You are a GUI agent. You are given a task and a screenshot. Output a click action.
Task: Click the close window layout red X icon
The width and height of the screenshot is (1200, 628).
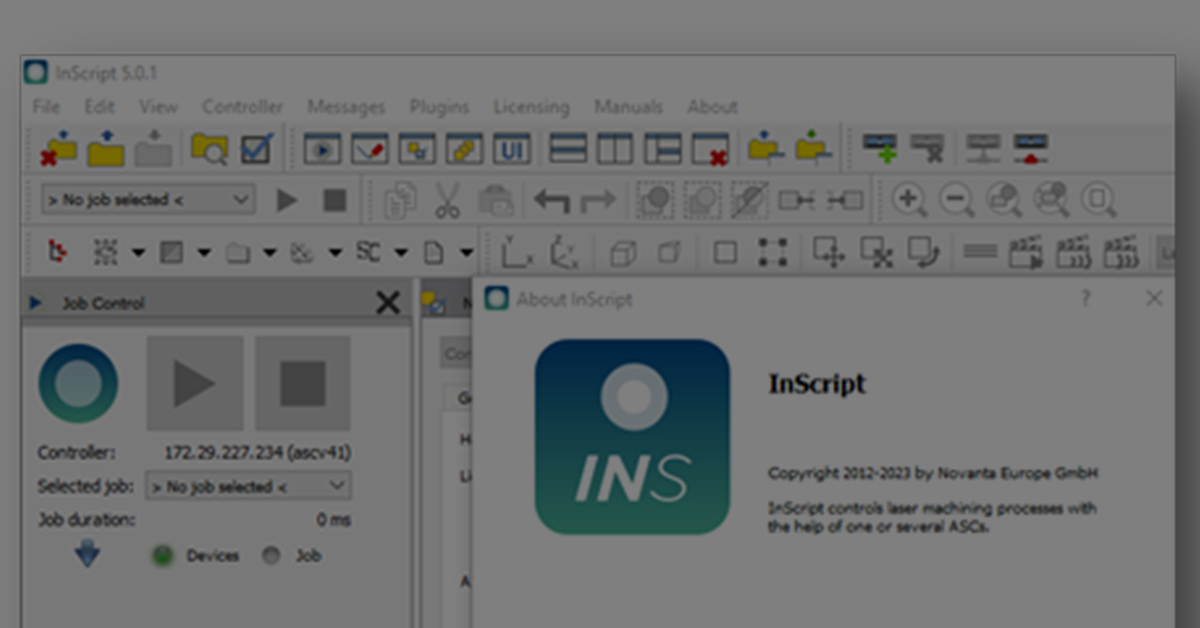(710, 149)
